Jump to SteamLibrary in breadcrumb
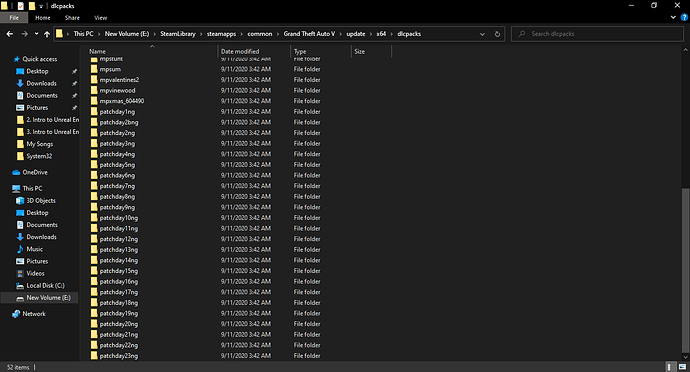The height and width of the screenshot is (372, 690). [x=178, y=34]
